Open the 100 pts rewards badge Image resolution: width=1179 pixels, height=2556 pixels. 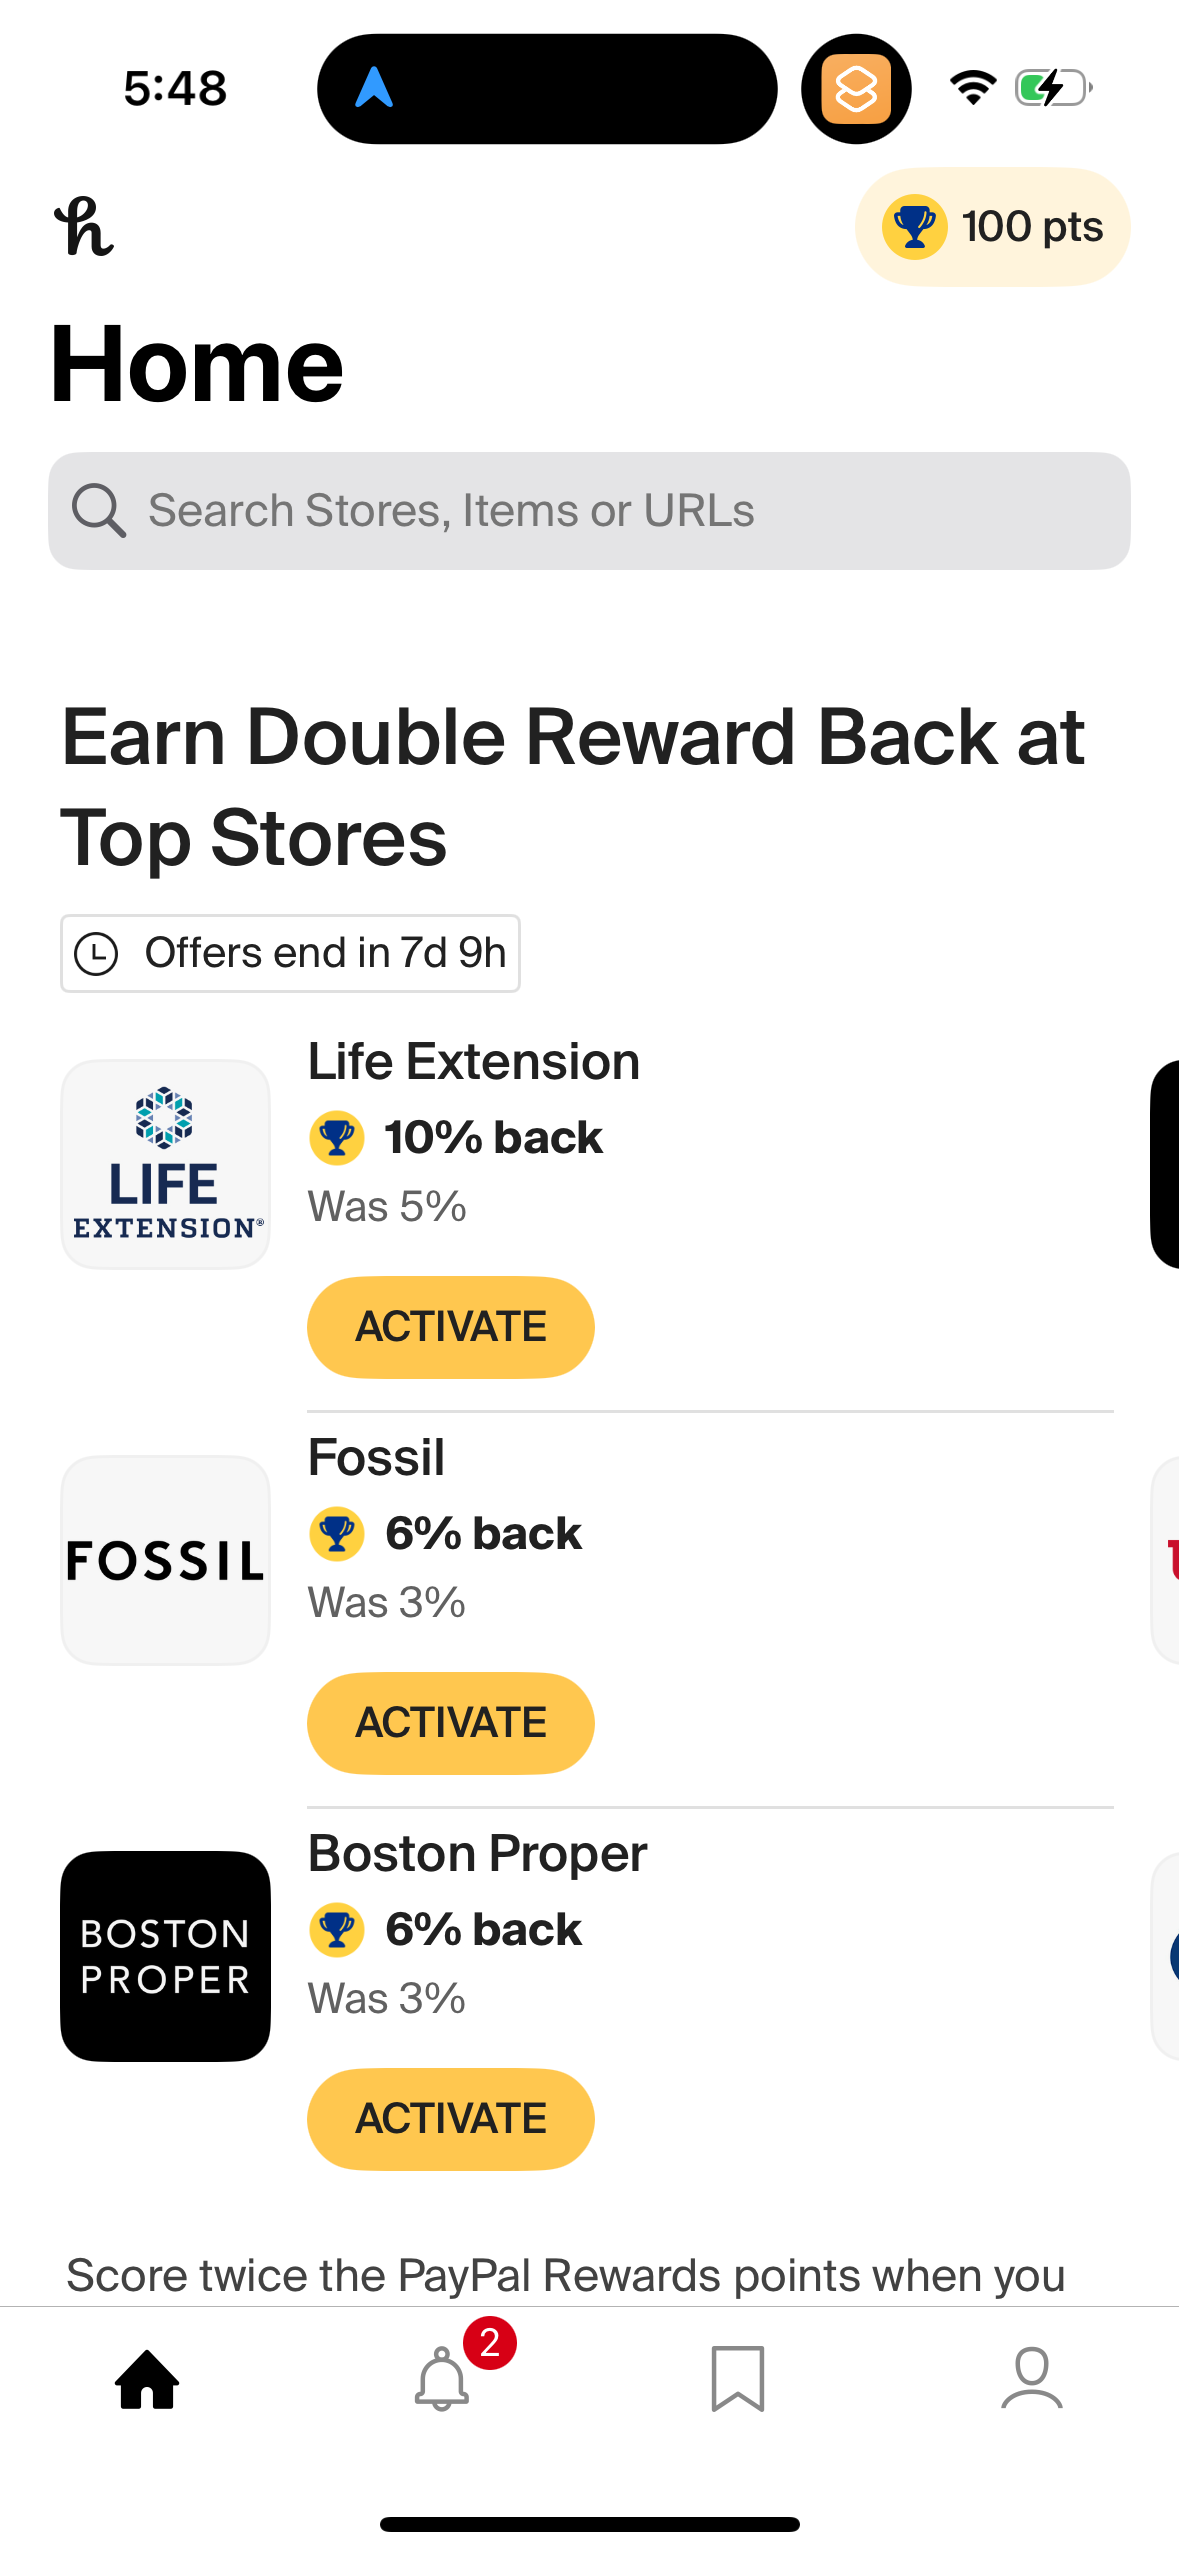tap(992, 227)
